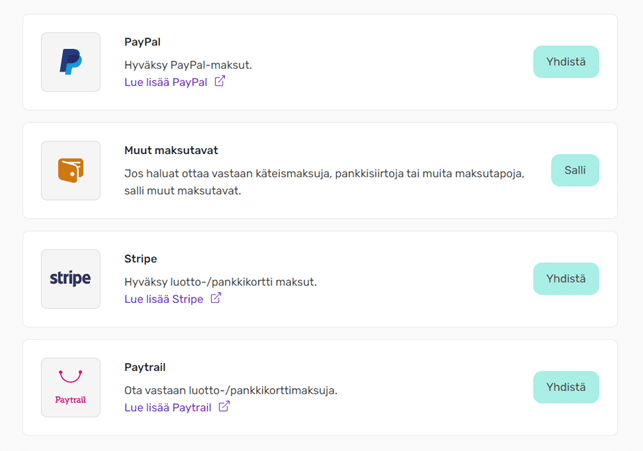Click the Paytrail logo icon
Screen dimensions: 643x451
70,387
